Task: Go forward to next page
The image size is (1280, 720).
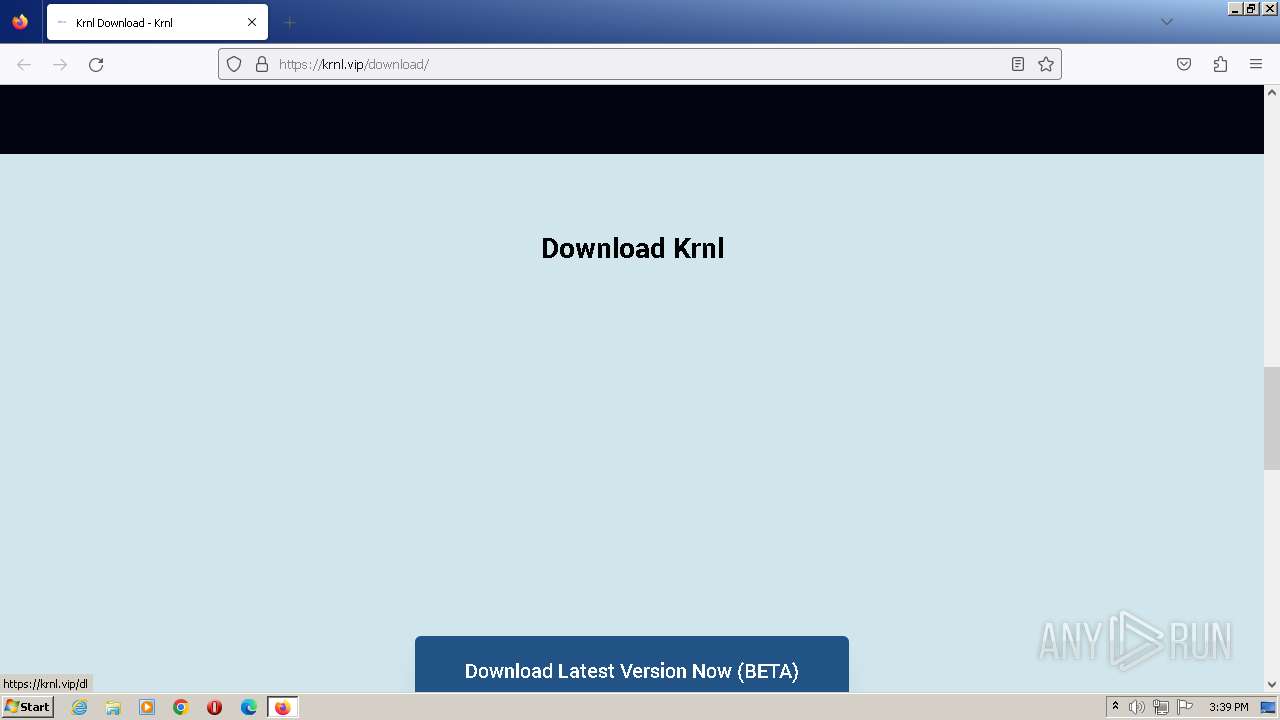Action: point(60,64)
